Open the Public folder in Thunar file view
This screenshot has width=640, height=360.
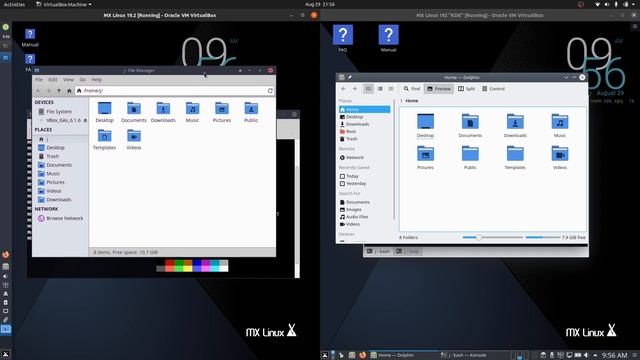pyautogui.click(x=251, y=112)
